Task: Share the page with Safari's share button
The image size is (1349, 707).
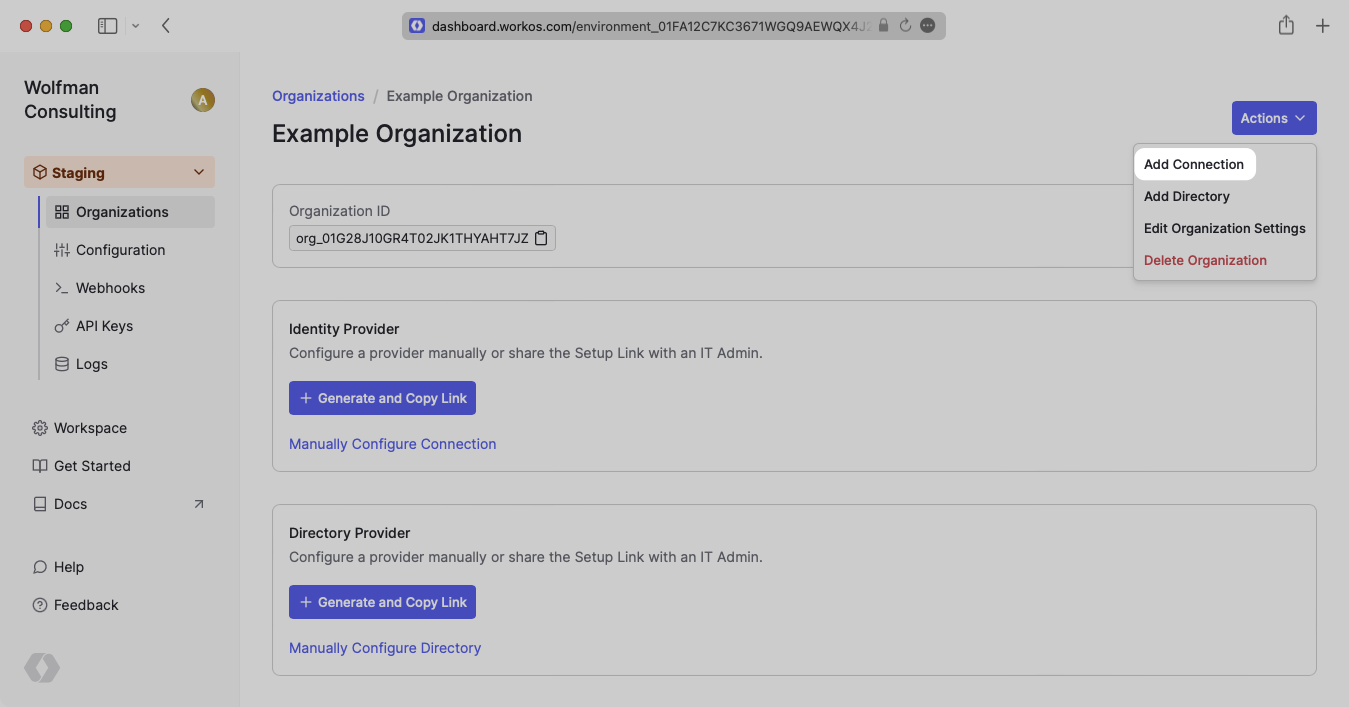Action: coord(1286,25)
